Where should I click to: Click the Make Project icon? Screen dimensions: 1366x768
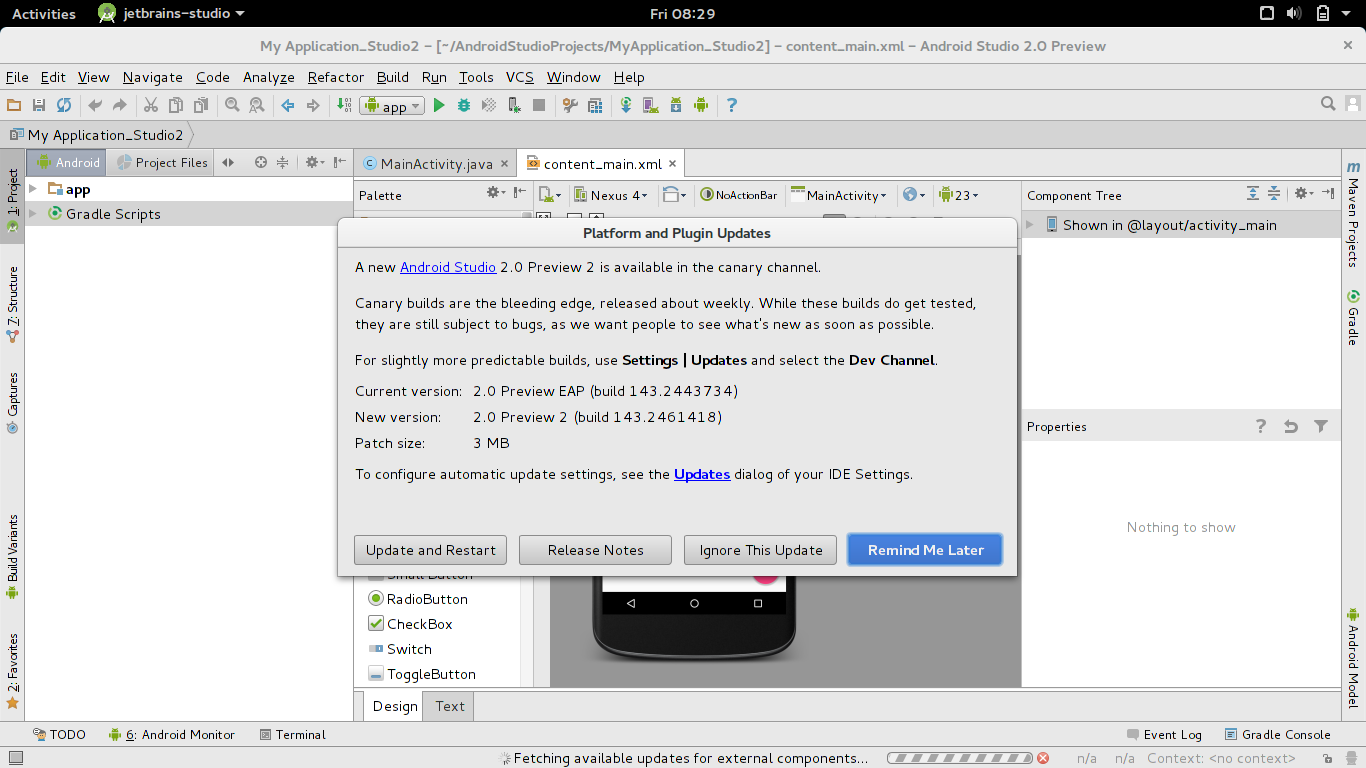pos(344,105)
